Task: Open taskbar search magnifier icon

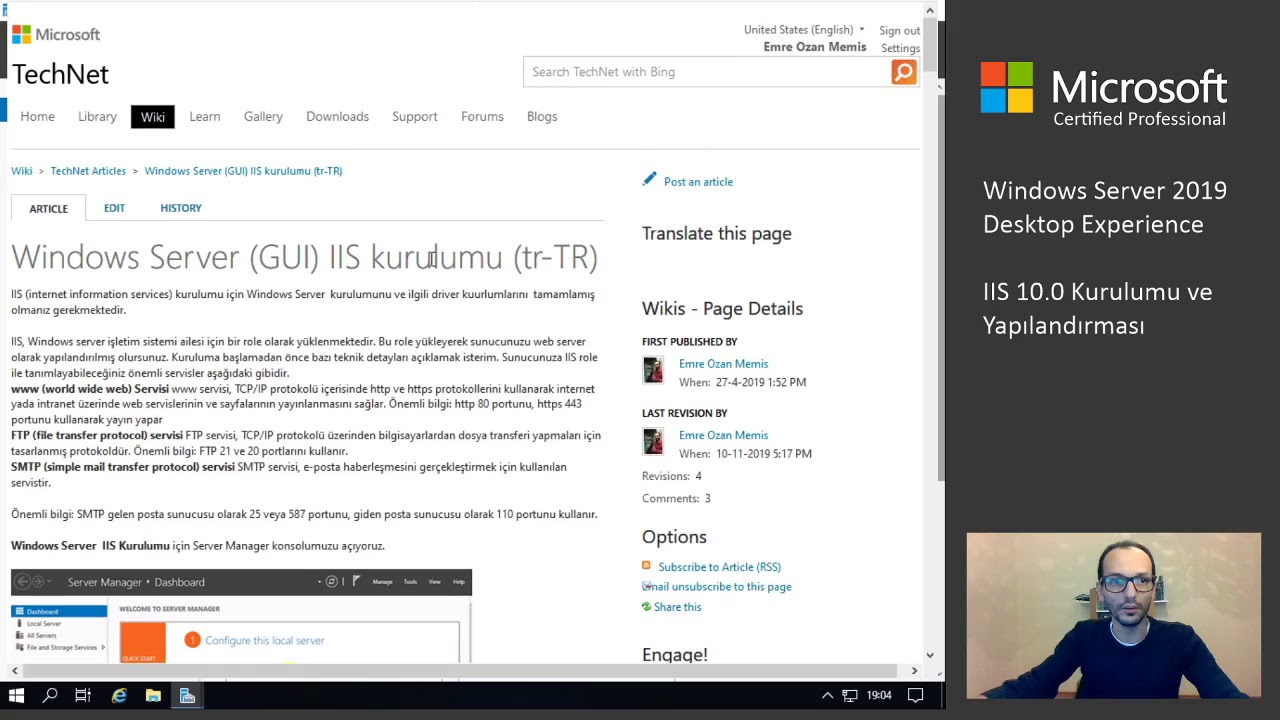Action: 50,695
